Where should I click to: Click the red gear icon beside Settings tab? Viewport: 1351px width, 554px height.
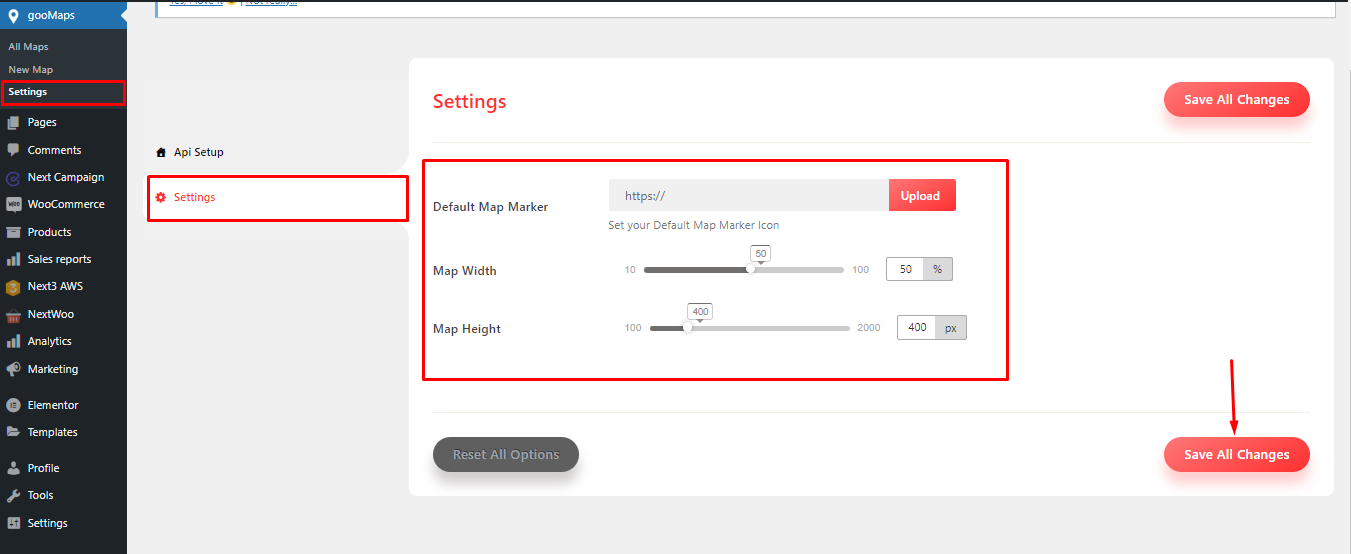[x=161, y=197]
